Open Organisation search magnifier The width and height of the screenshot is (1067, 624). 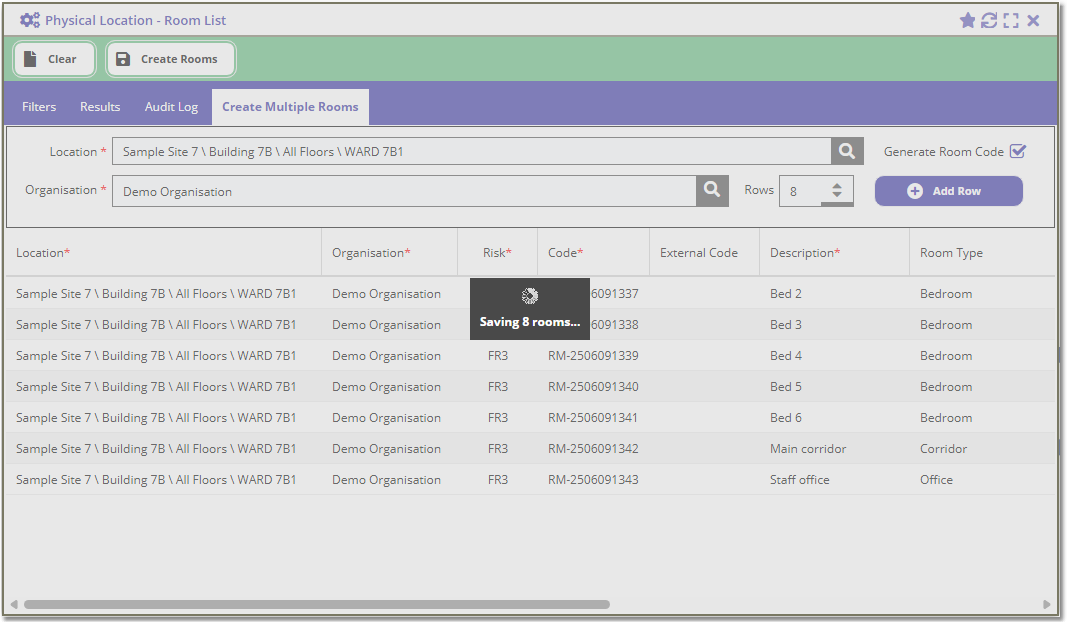point(712,191)
